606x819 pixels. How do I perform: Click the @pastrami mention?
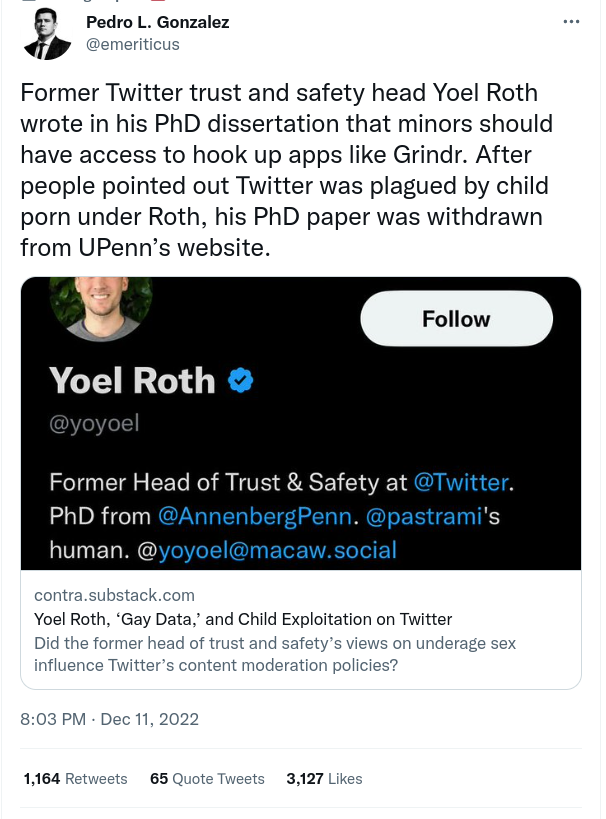pyautogui.click(x=425, y=516)
